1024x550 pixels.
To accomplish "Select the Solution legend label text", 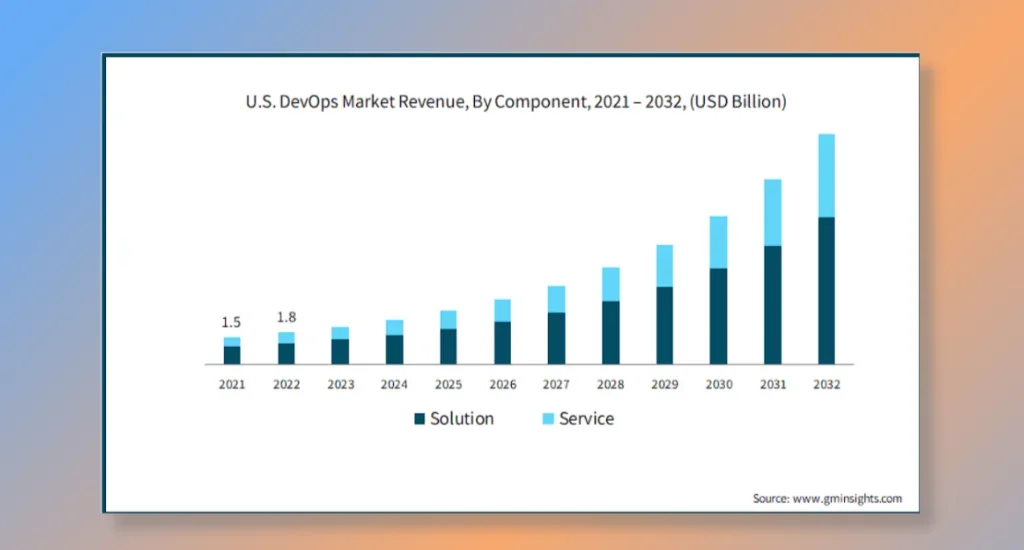I will (x=462, y=419).
